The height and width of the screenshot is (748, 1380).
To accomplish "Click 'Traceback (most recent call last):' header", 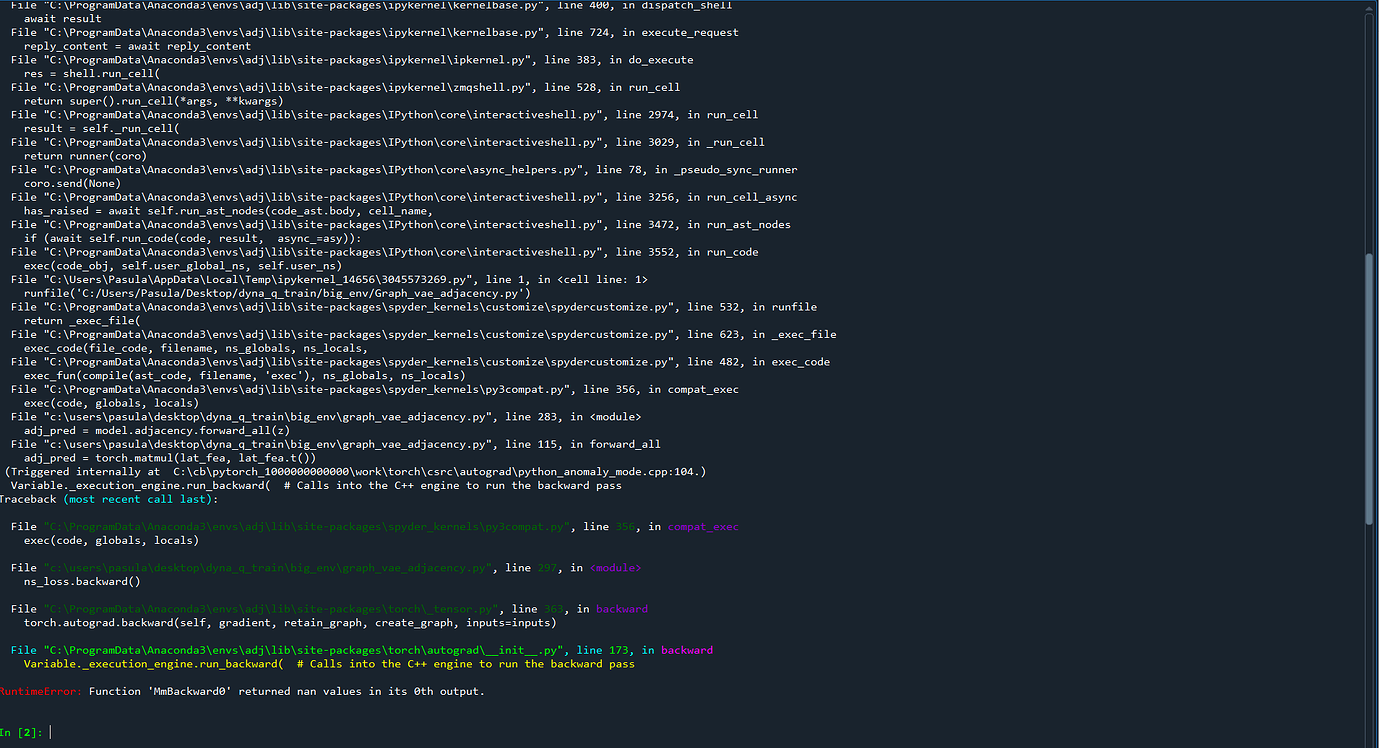I will tap(108, 498).
